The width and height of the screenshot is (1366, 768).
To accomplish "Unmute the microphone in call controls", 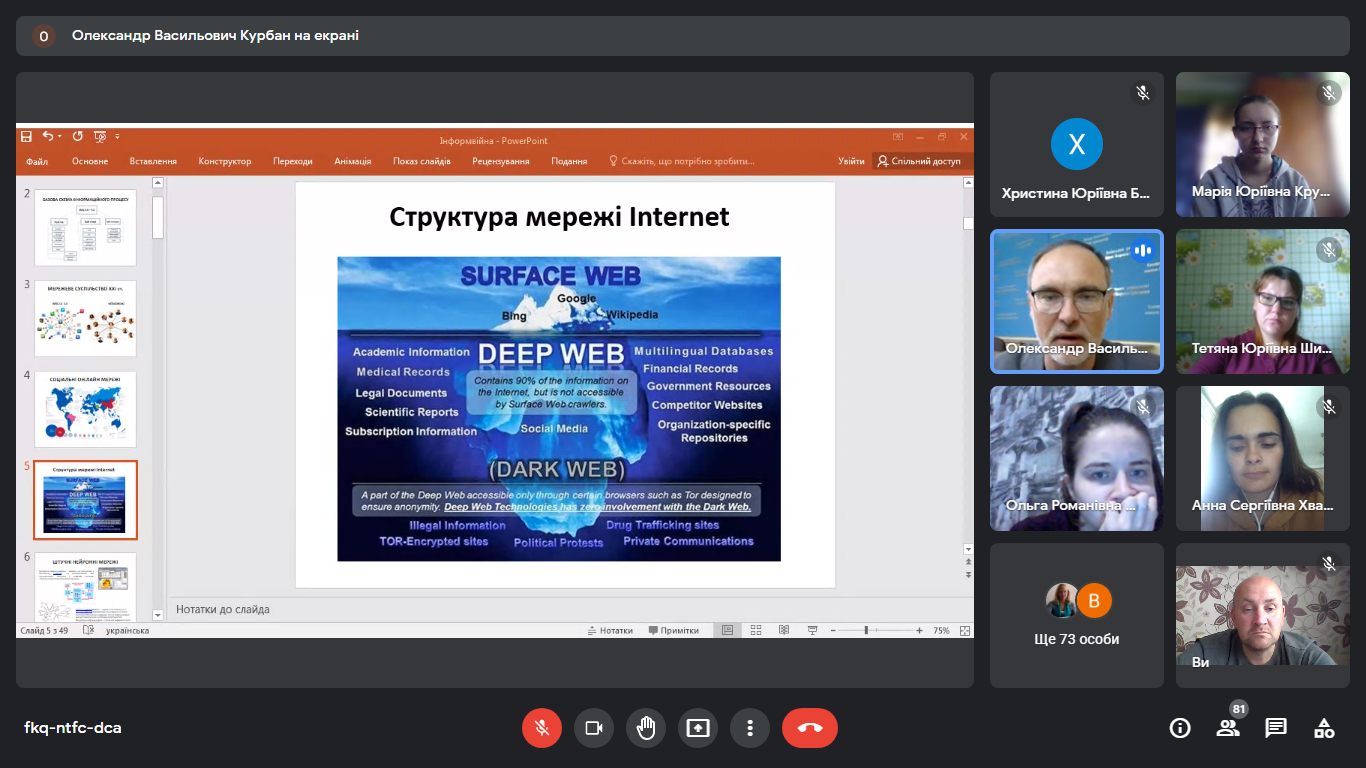I will [542, 728].
